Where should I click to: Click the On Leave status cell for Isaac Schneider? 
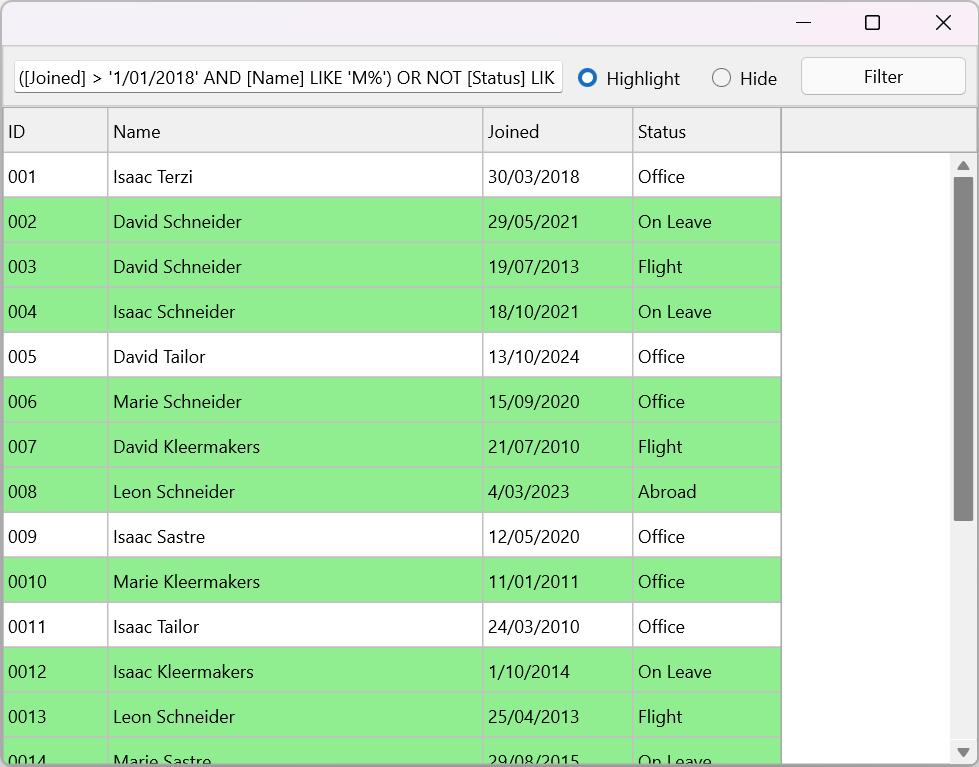705,311
